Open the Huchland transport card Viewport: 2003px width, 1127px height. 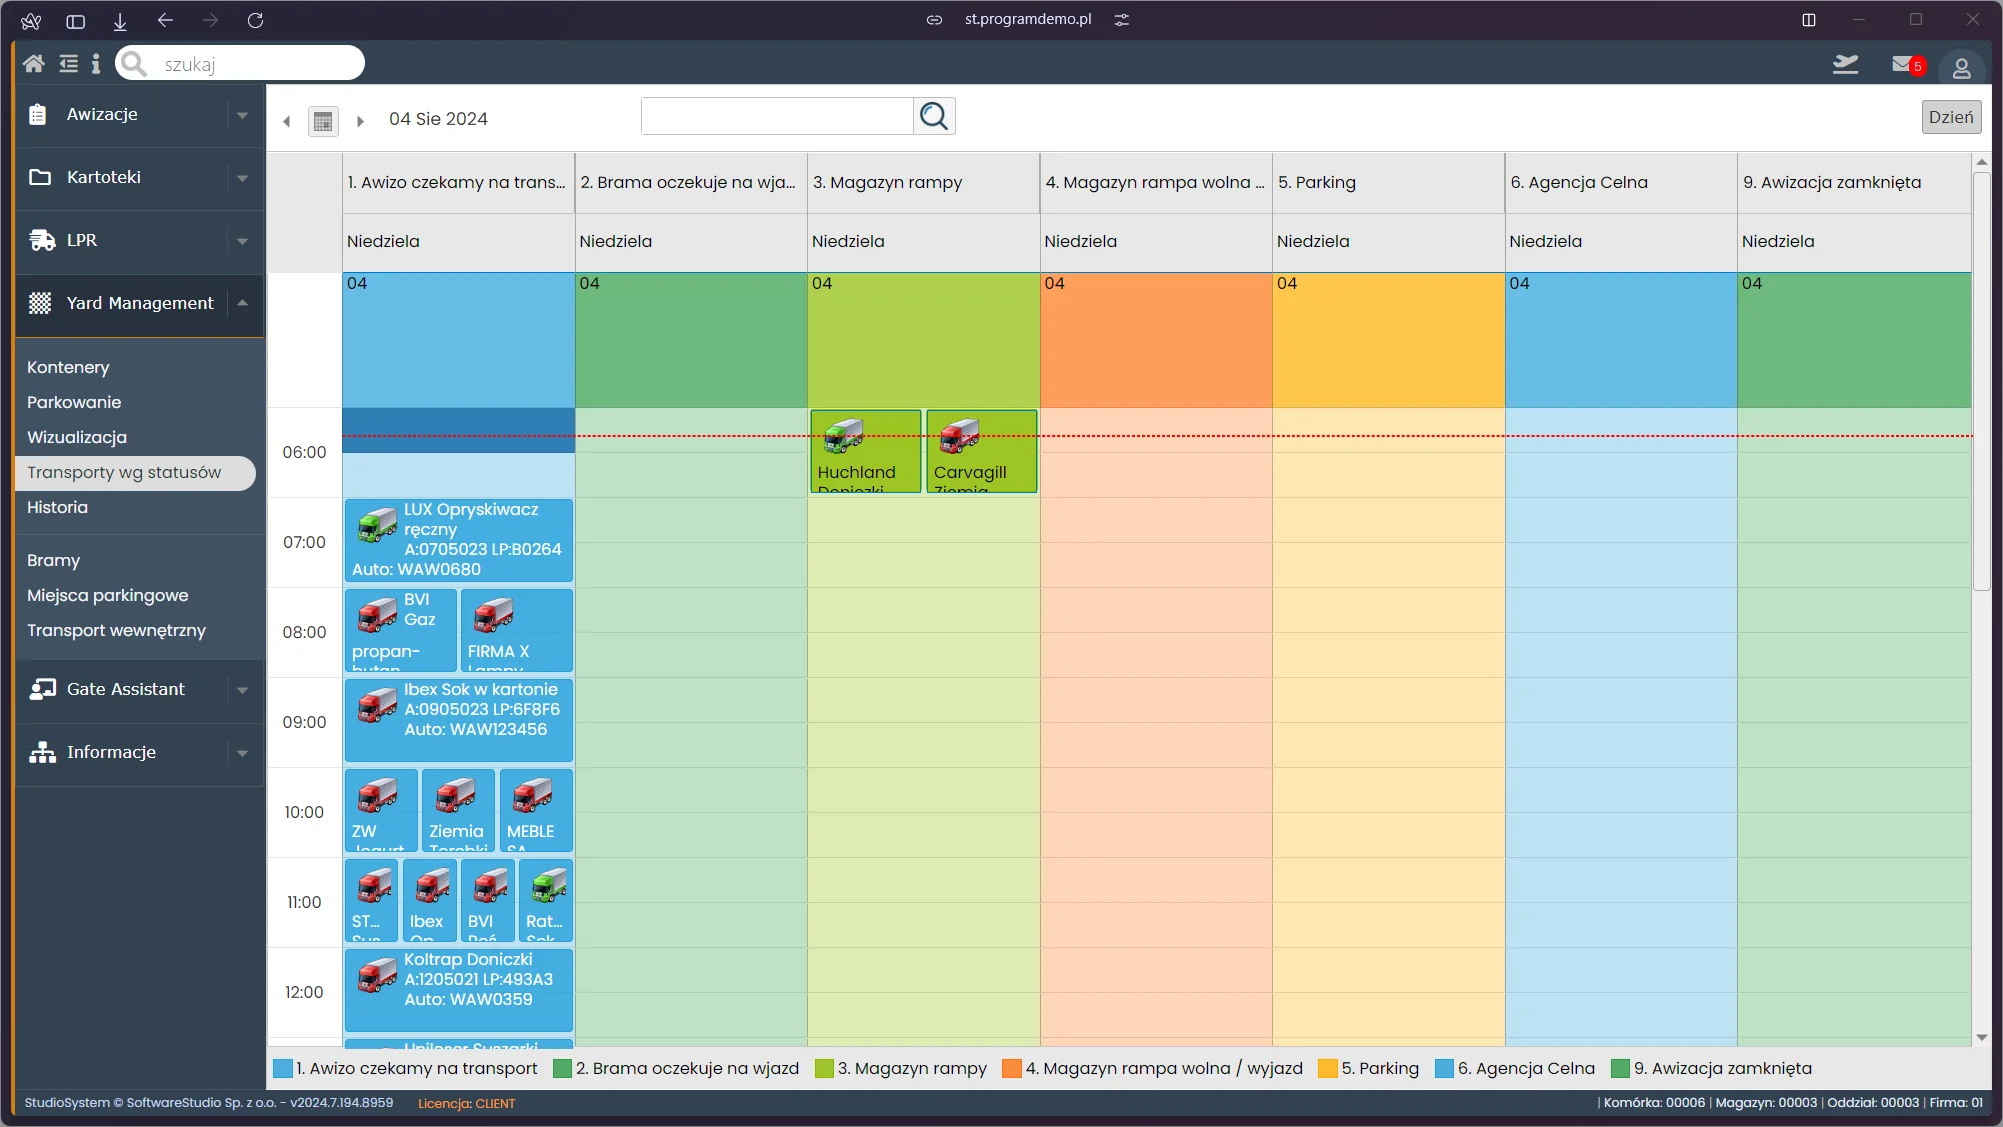865,451
